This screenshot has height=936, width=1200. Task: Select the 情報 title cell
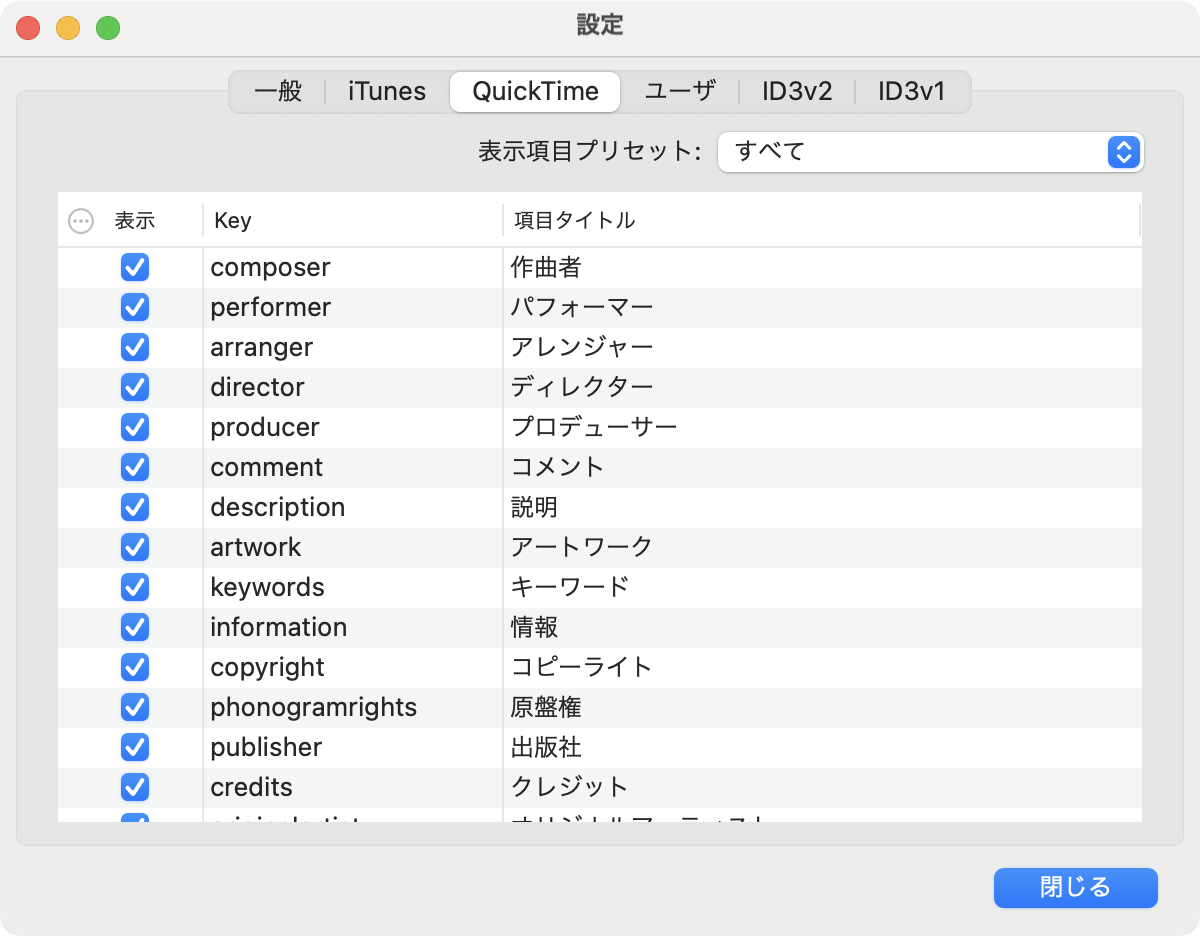[x=822, y=627]
